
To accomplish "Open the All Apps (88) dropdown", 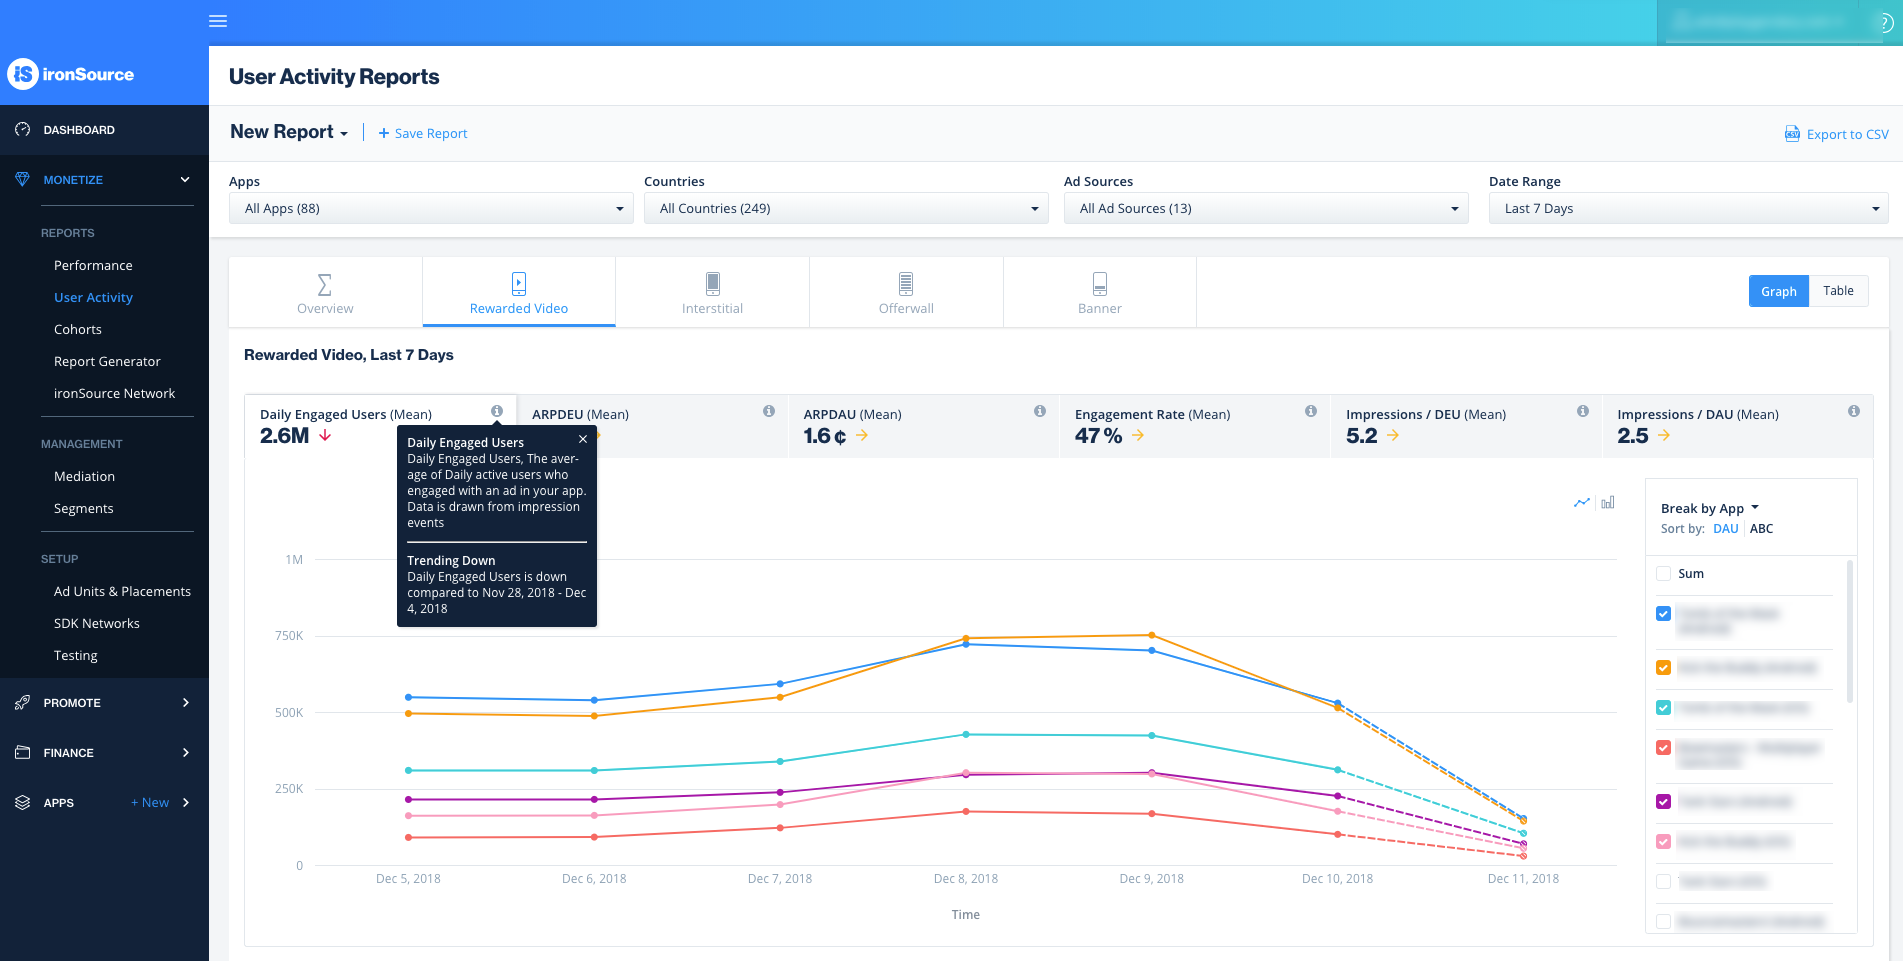I will pos(431,209).
